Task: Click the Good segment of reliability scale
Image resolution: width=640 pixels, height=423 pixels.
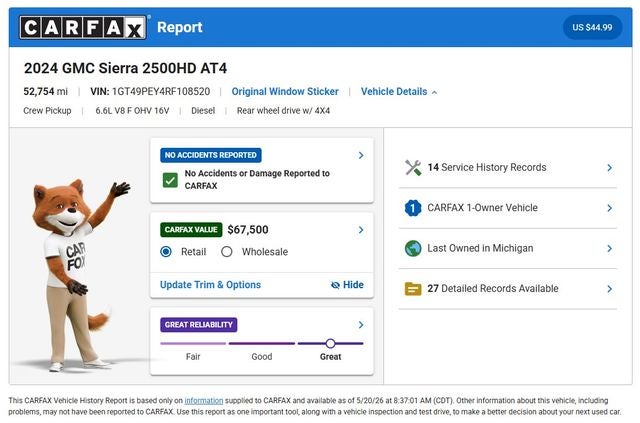Action: pyautogui.click(x=262, y=344)
